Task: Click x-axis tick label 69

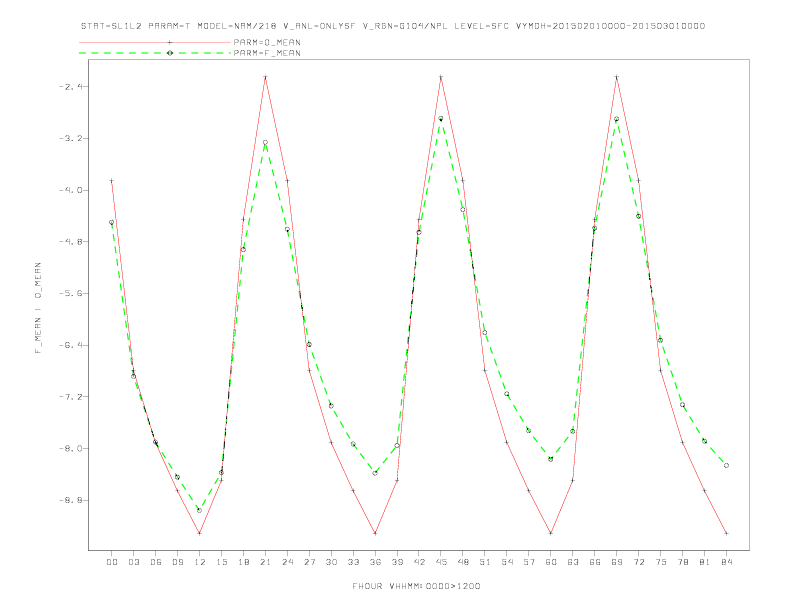Action: click(x=617, y=562)
